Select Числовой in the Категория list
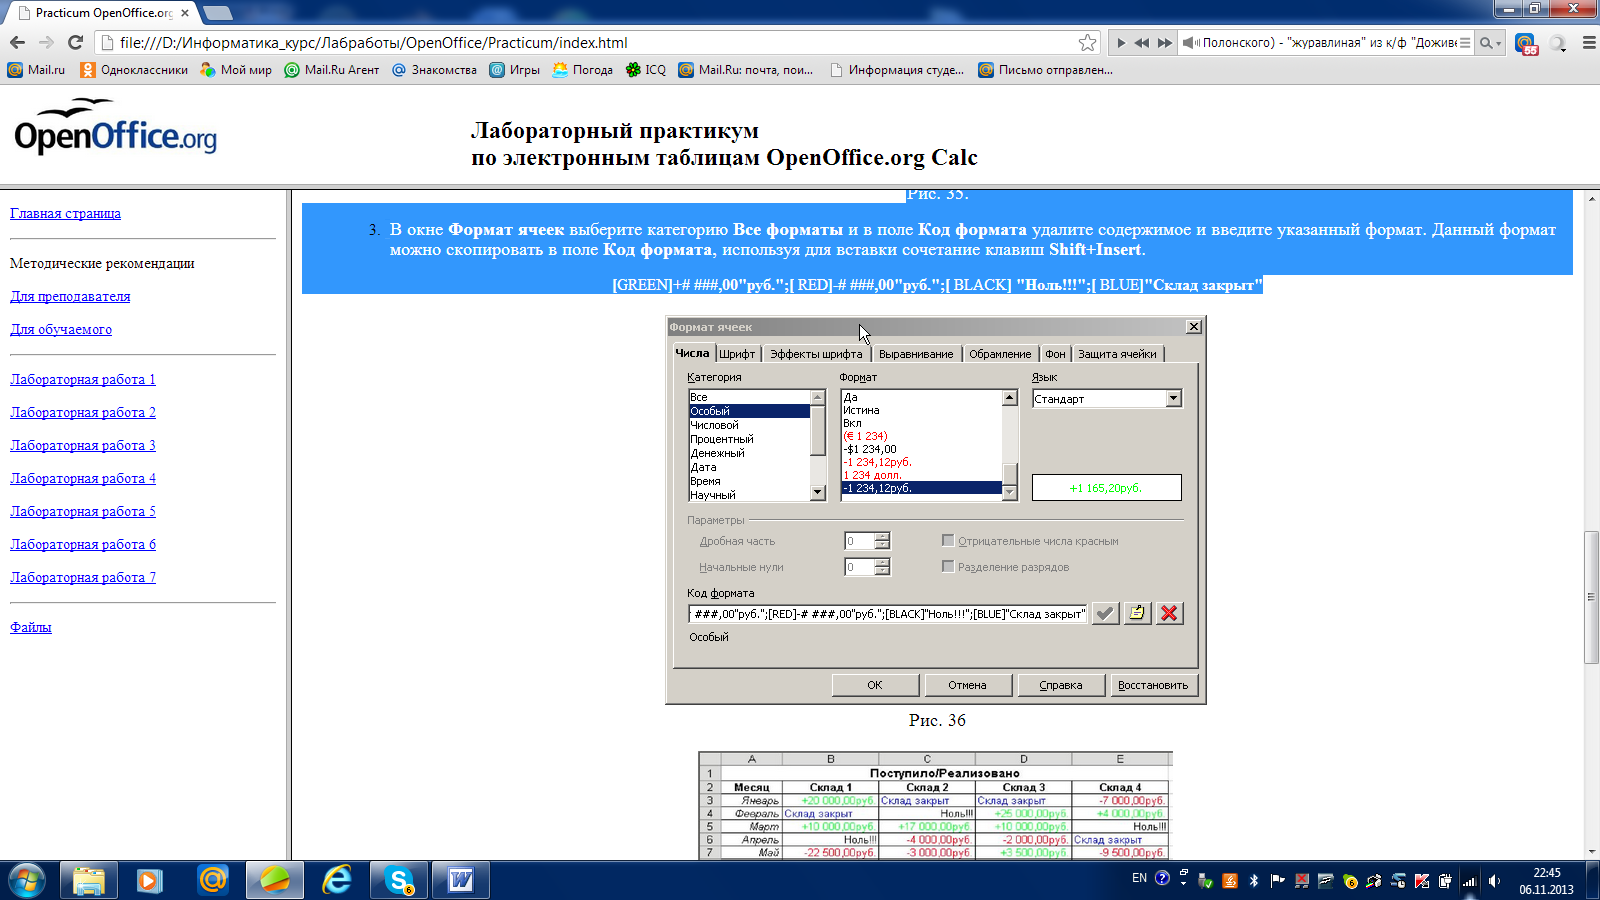This screenshot has height=900, width=1600. point(749,425)
